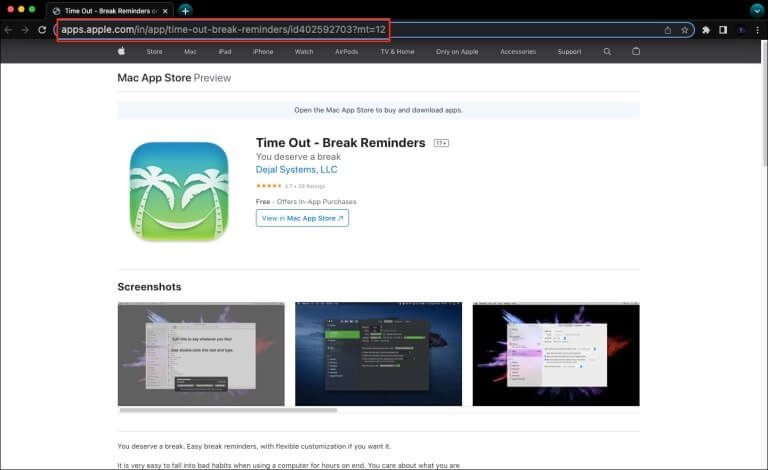This screenshot has height=470, width=768.
Task: Click the page vertical scrollbar
Action: tap(764, 104)
